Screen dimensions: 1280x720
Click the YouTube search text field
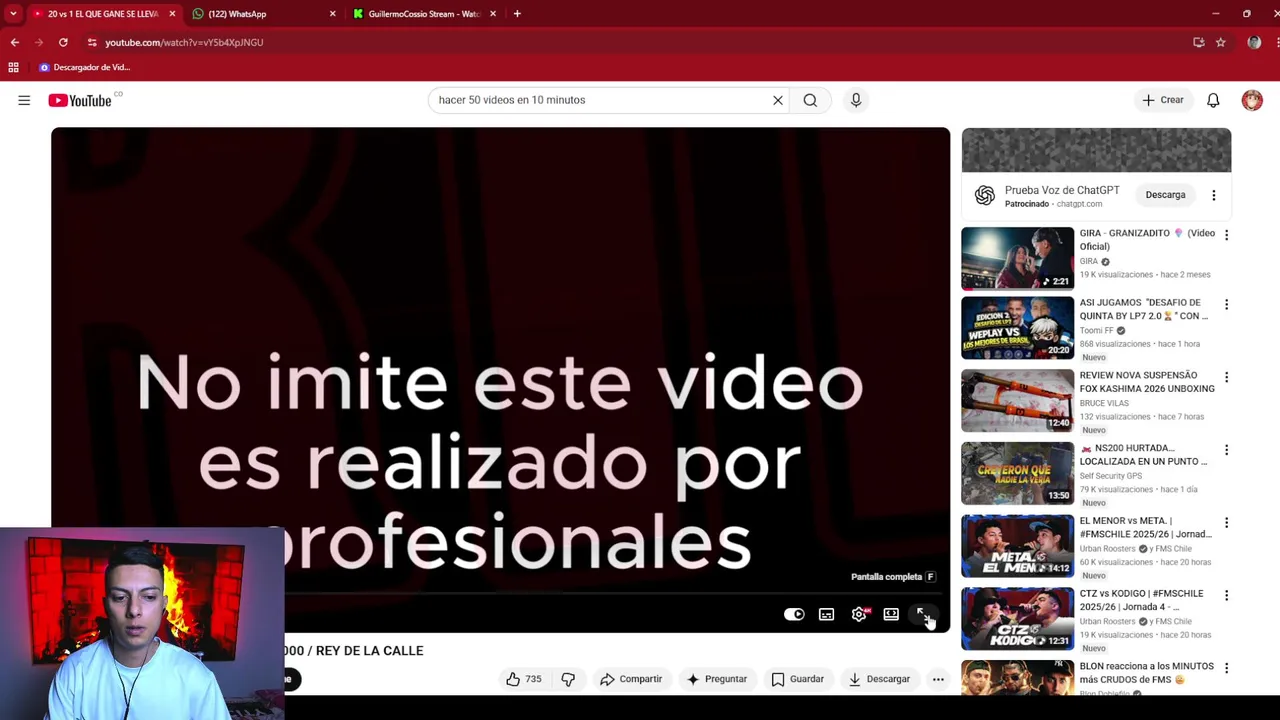(x=600, y=100)
